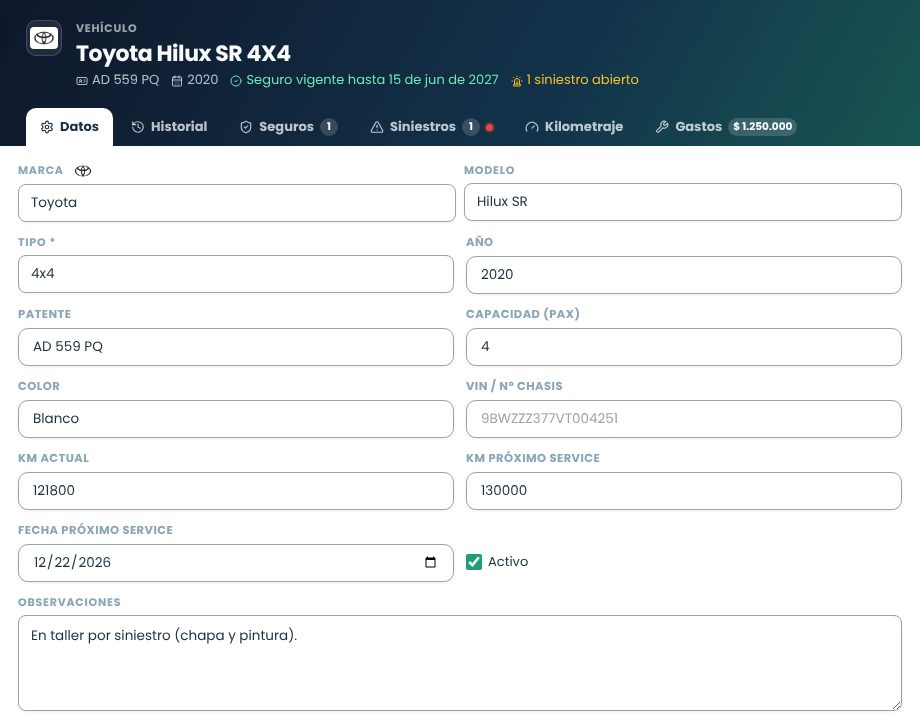The height and width of the screenshot is (720, 920).
Task: Click the Patente field AD 559 PQ
Action: (236, 347)
